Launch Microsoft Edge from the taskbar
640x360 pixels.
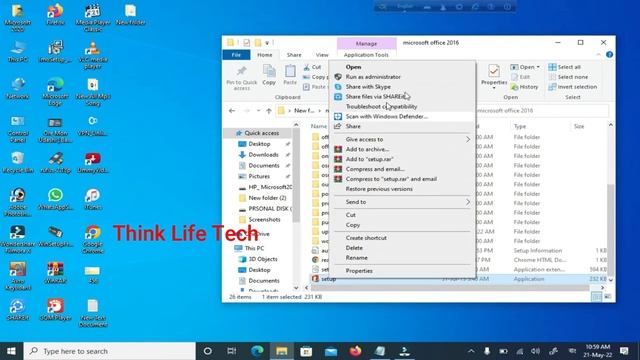point(257,351)
